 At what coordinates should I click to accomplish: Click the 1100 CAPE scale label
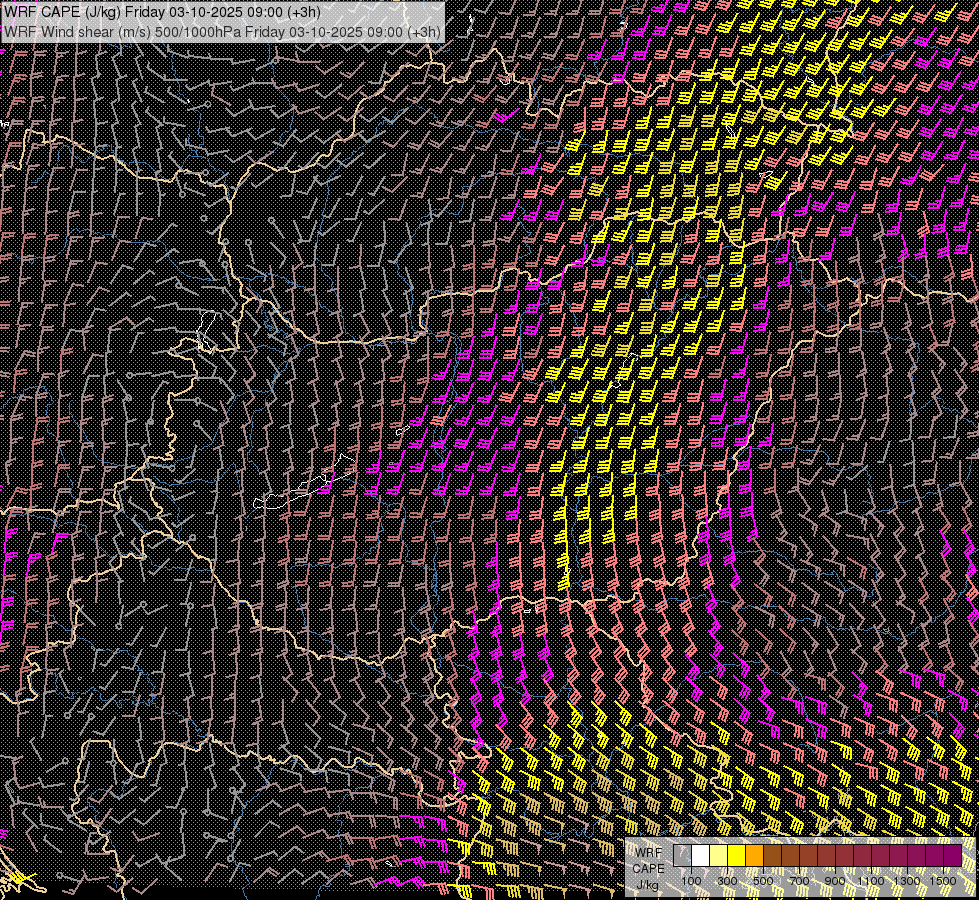tap(871, 880)
